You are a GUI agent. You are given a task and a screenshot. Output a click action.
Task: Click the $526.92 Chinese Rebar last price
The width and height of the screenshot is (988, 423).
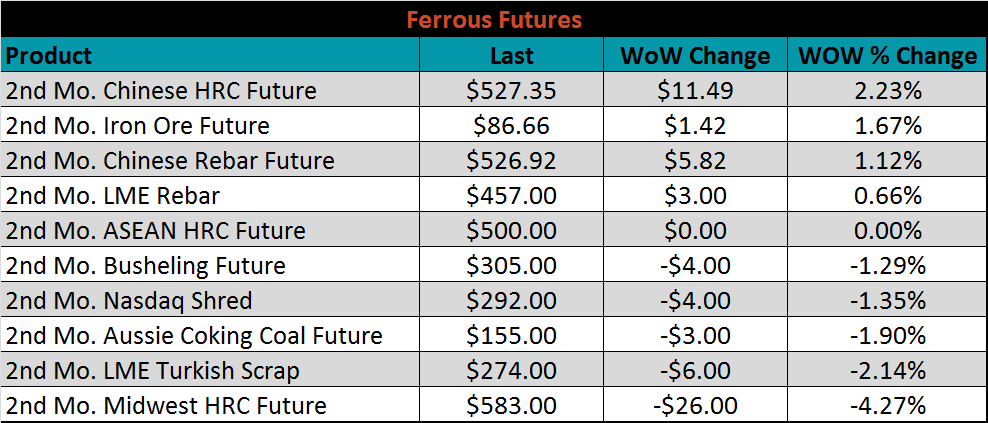pos(512,160)
